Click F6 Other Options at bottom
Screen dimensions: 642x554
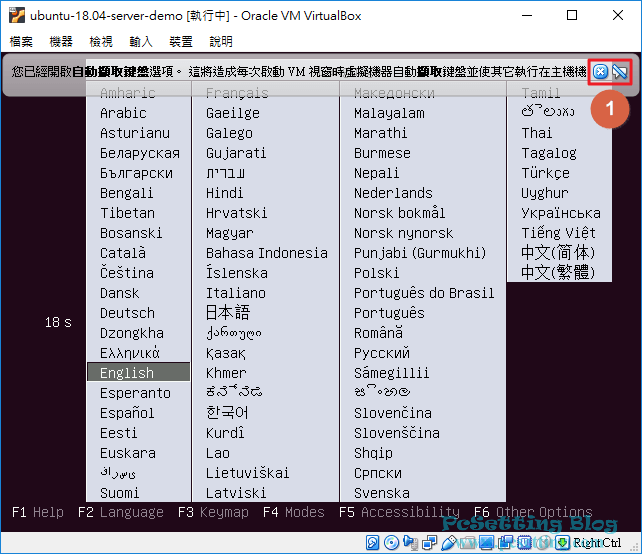533,512
